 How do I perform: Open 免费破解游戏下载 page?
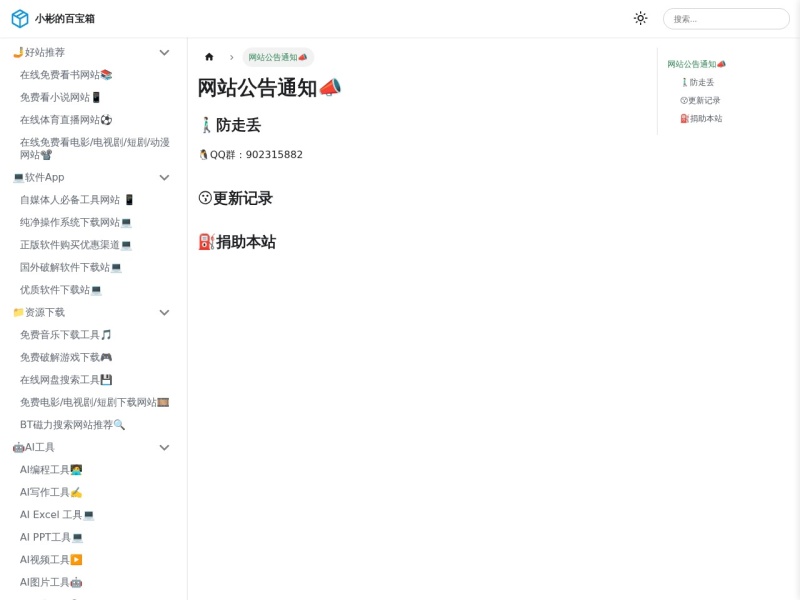click(65, 357)
